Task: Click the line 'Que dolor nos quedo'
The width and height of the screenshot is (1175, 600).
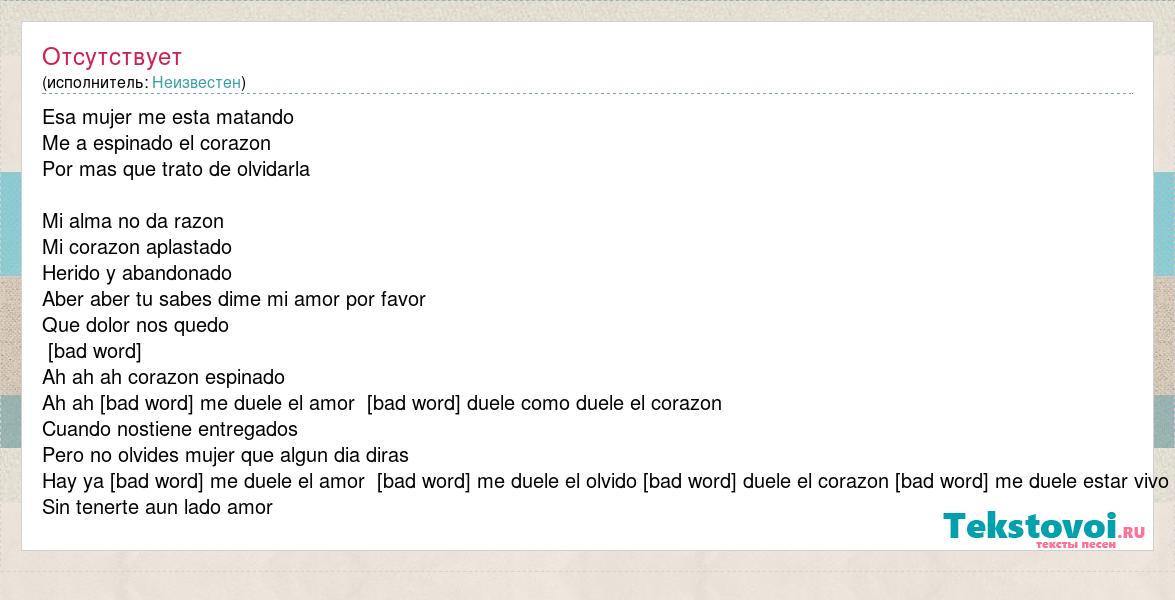Action: coord(136,325)
